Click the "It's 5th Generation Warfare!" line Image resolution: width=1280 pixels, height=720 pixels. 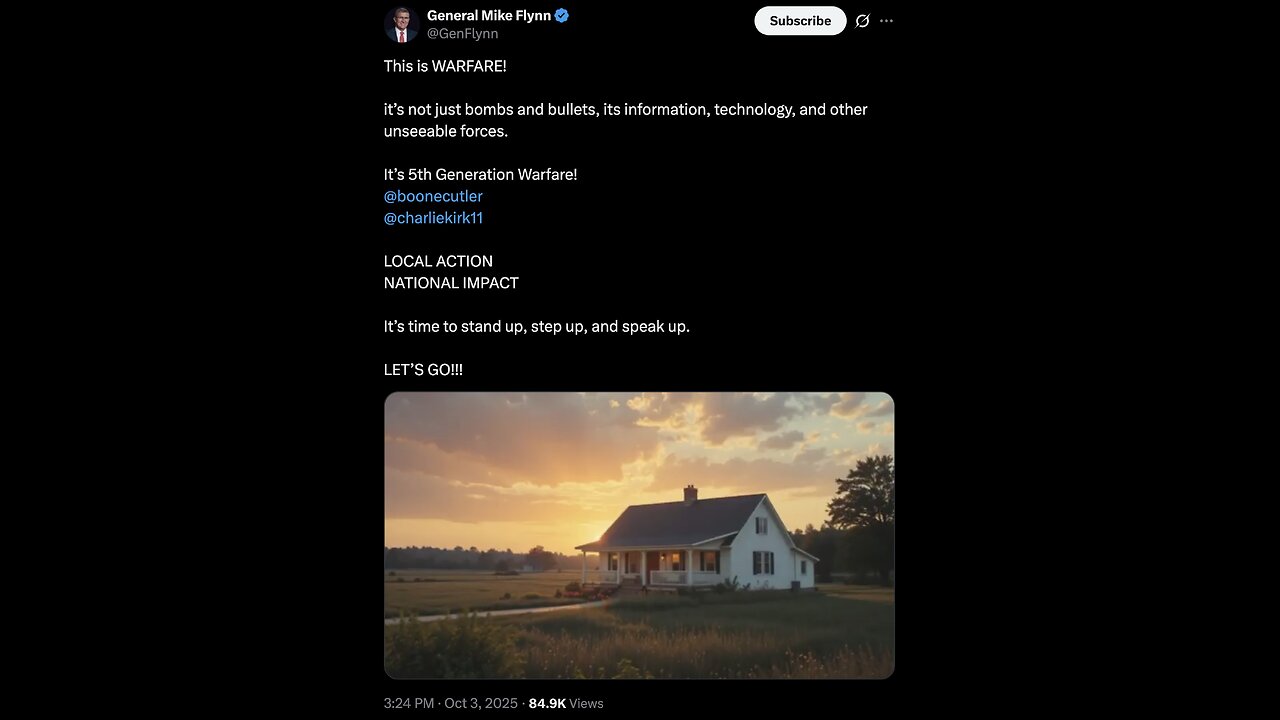point(480,174)
